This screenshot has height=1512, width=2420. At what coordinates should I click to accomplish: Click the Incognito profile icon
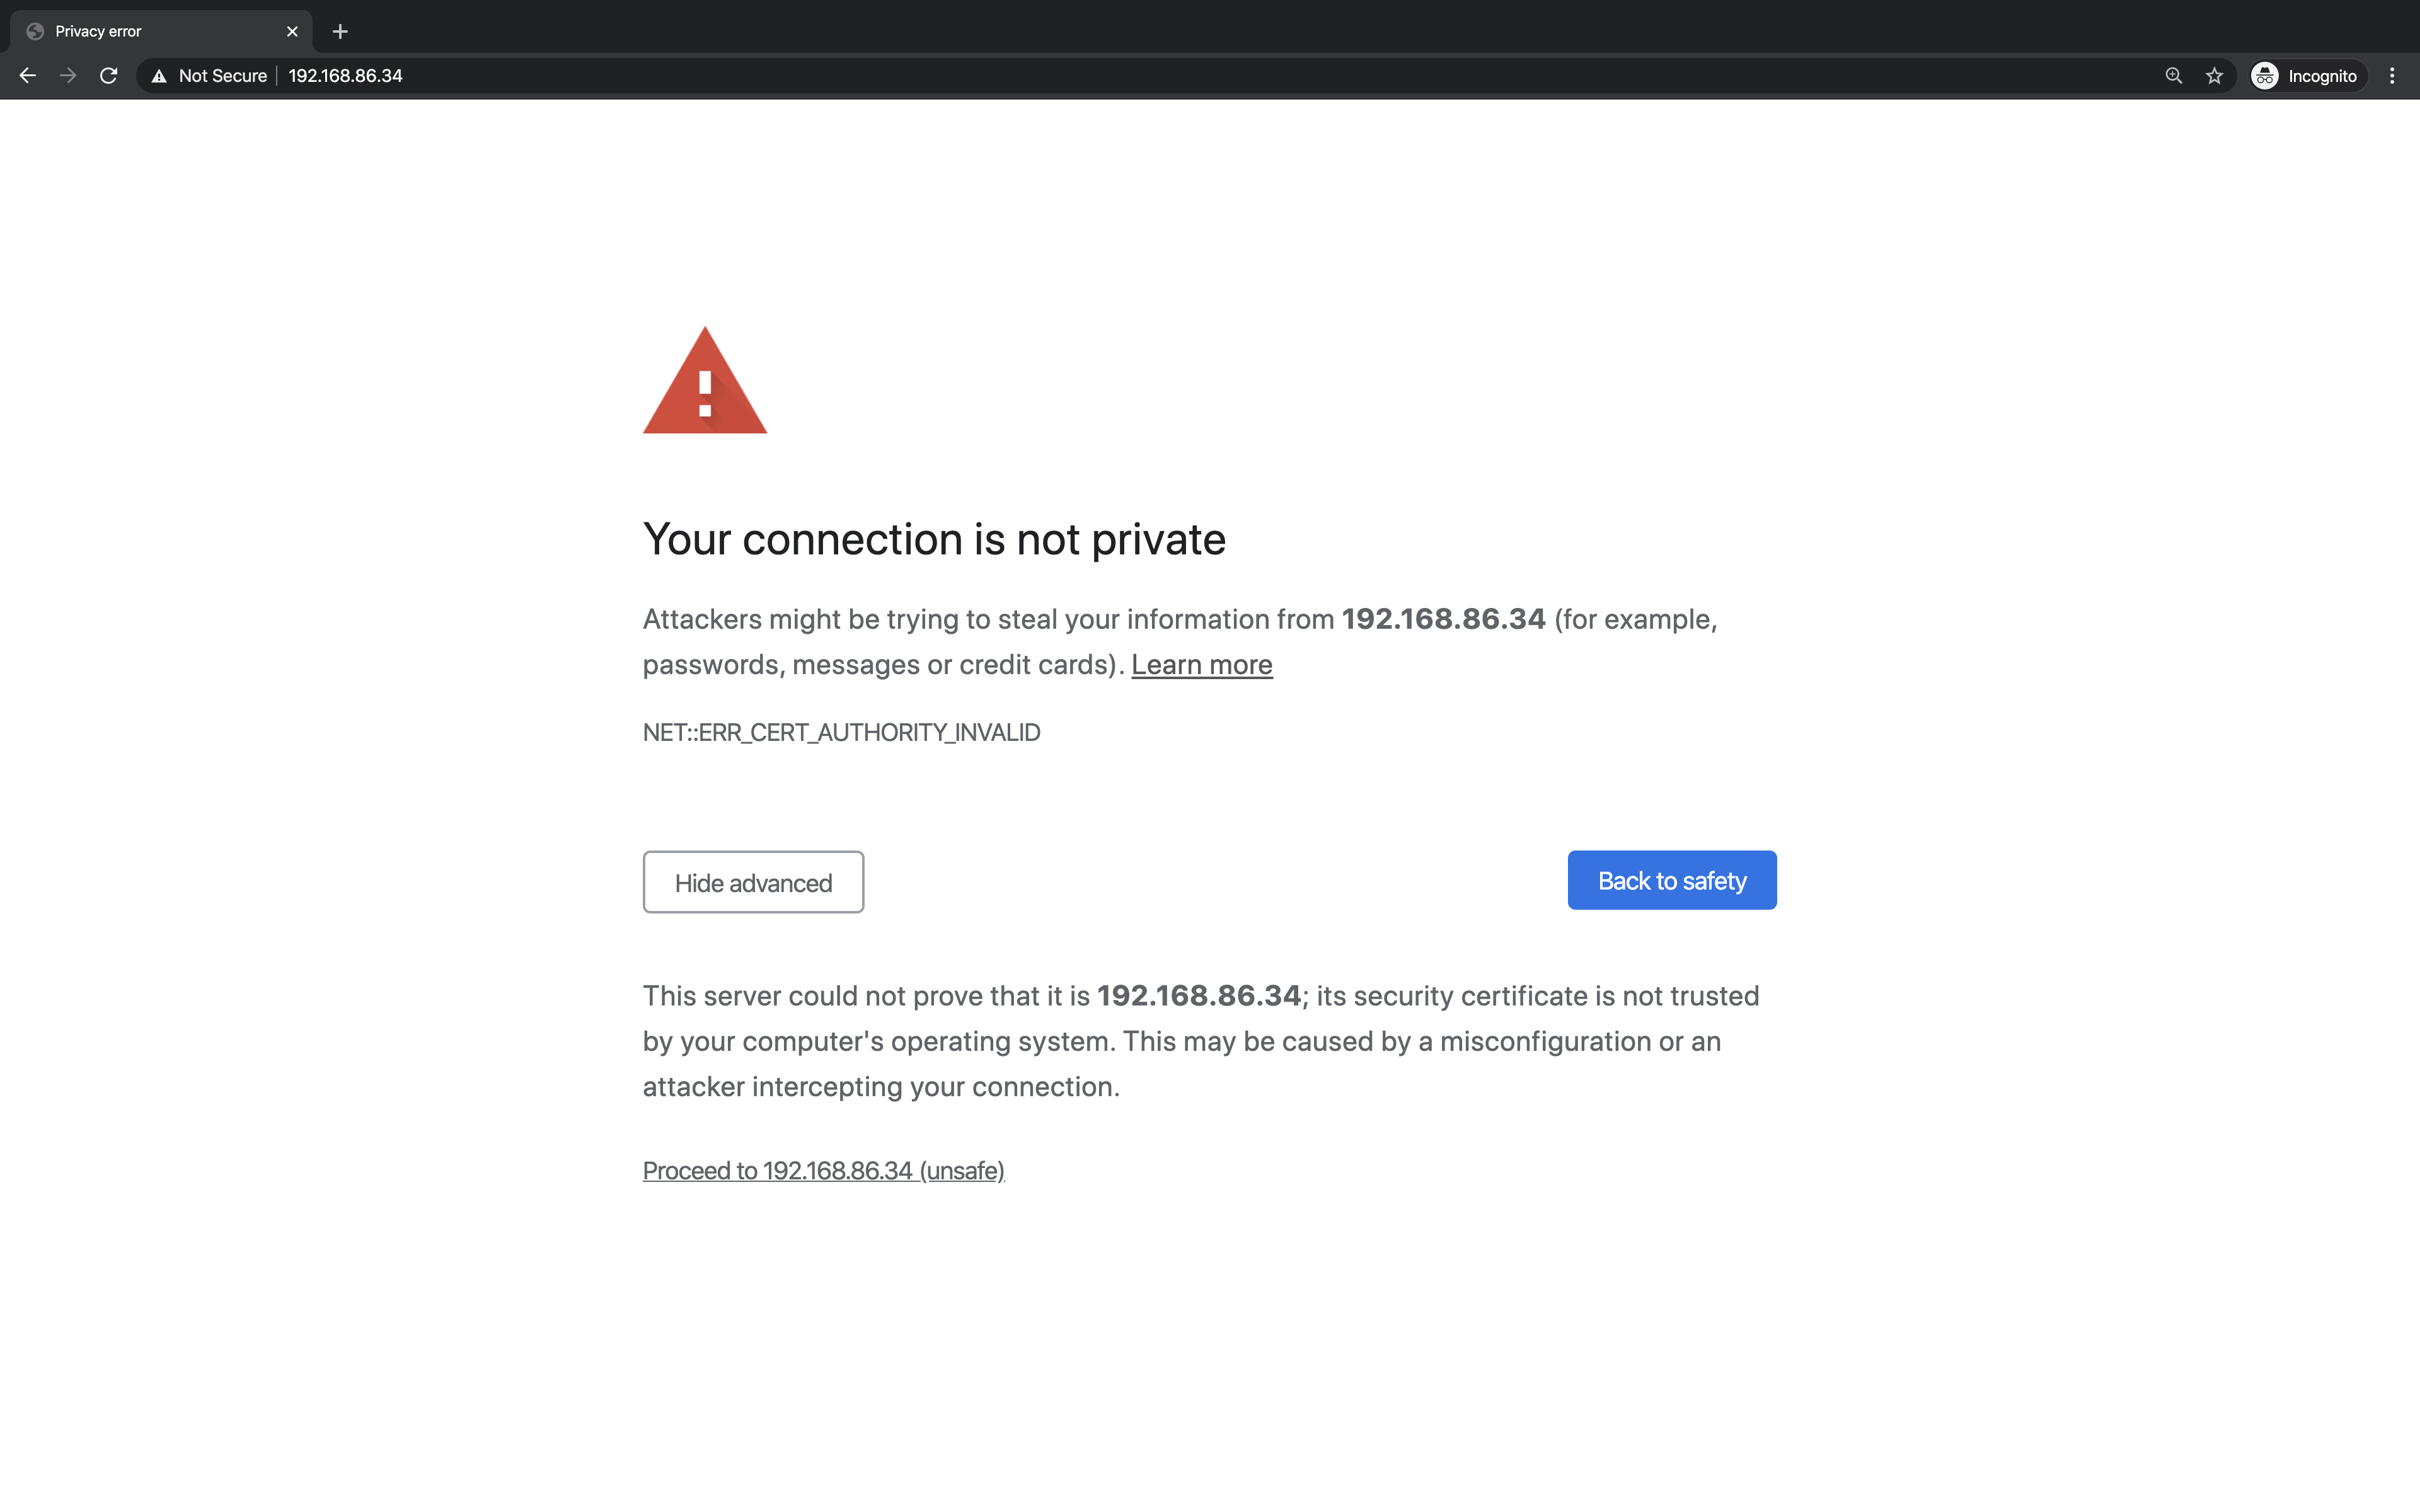click(x=2265, y=76)
